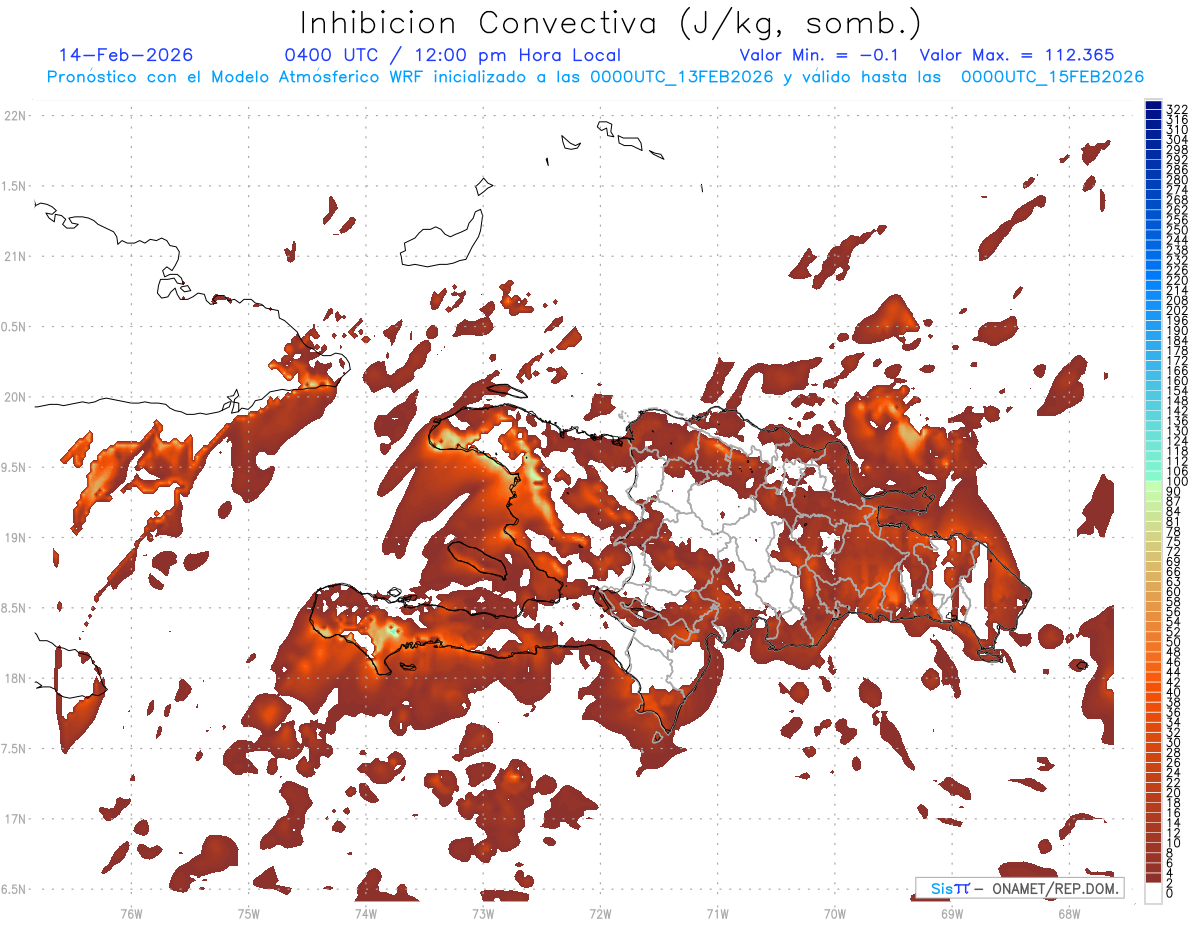Click the "75W" longitude label
1200x927 pixels.
249,913
